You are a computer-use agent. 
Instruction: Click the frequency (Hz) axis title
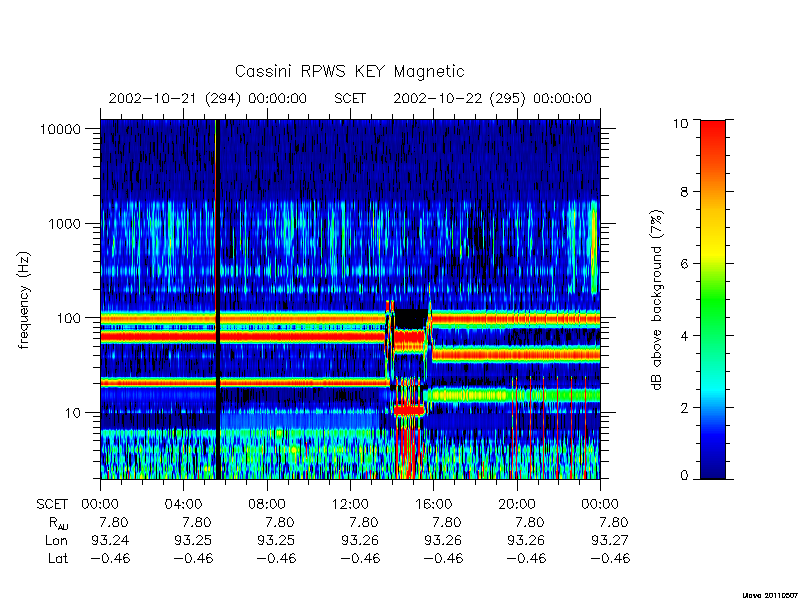[24, 300]
